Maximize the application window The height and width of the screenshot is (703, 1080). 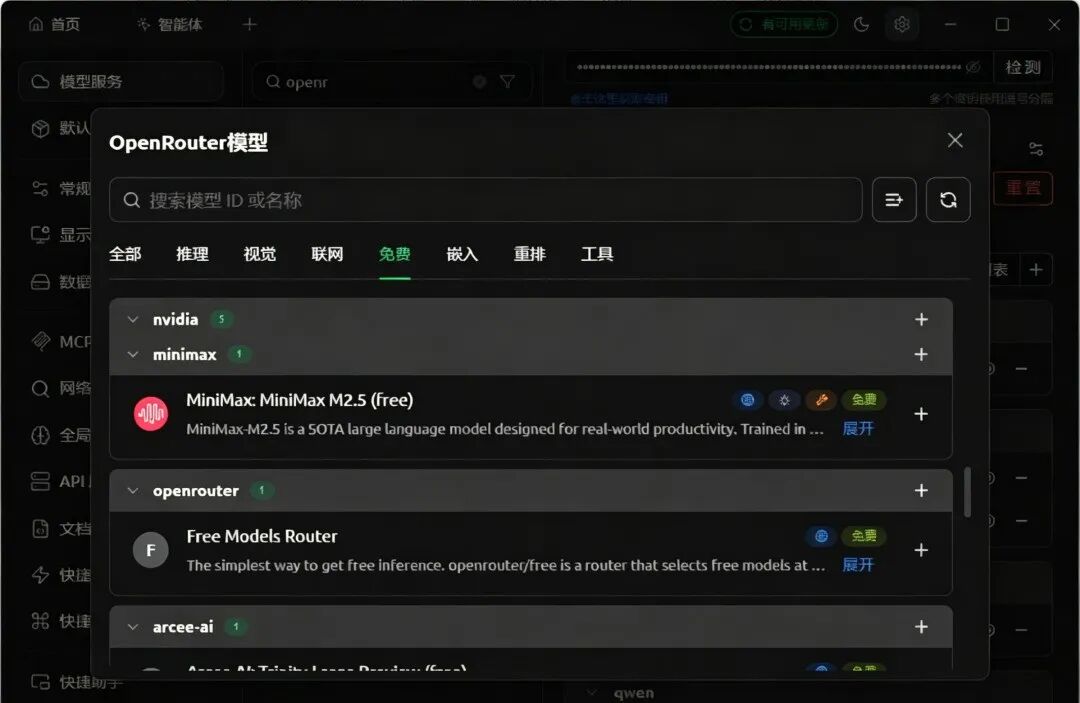click(1002, 25)
